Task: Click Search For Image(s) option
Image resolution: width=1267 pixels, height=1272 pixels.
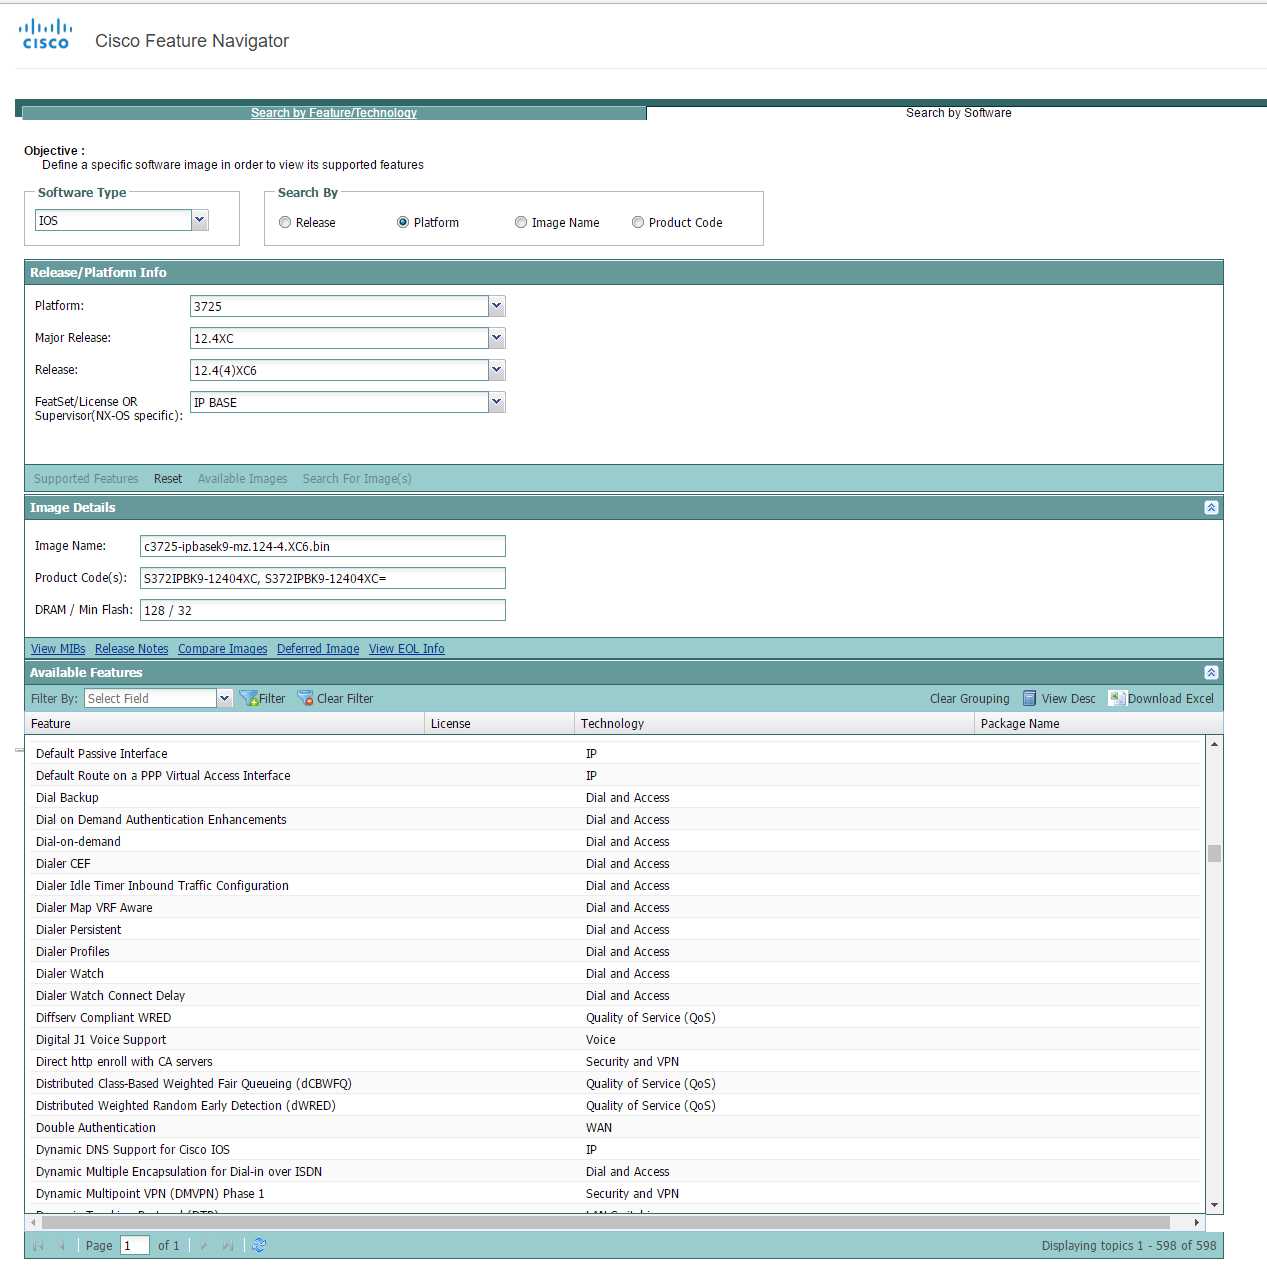Action: [x=357, y=479]
